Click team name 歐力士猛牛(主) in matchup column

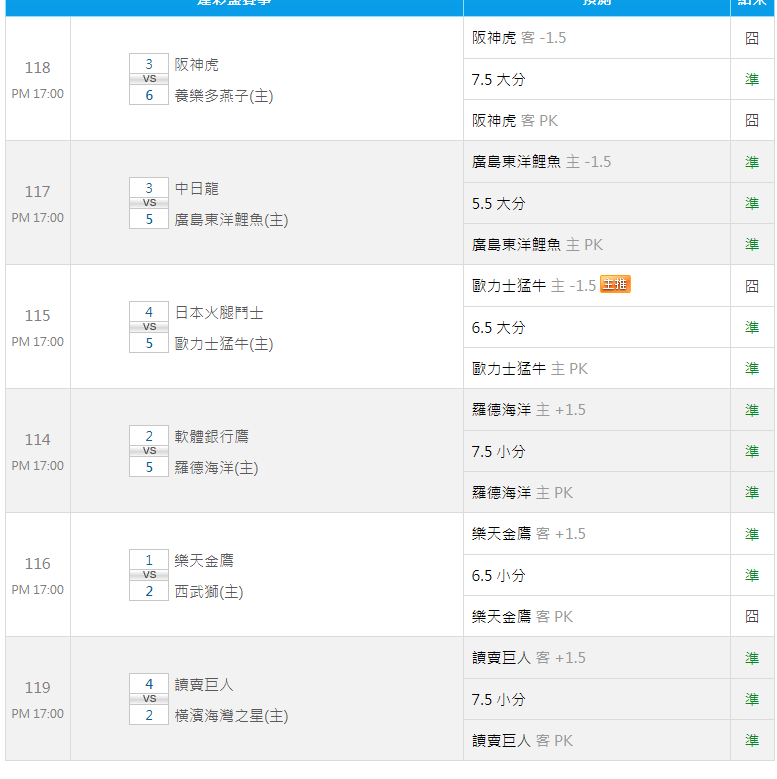224,343
